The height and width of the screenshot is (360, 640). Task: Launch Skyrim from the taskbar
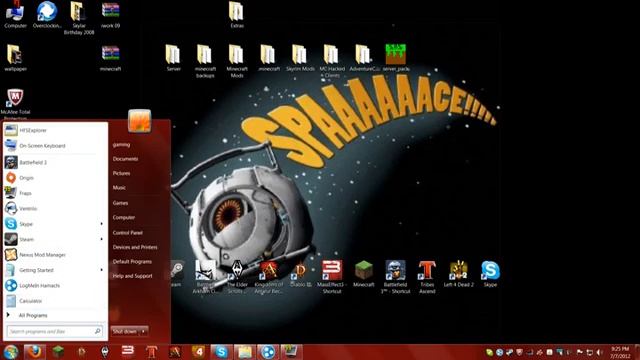(105, 352)
